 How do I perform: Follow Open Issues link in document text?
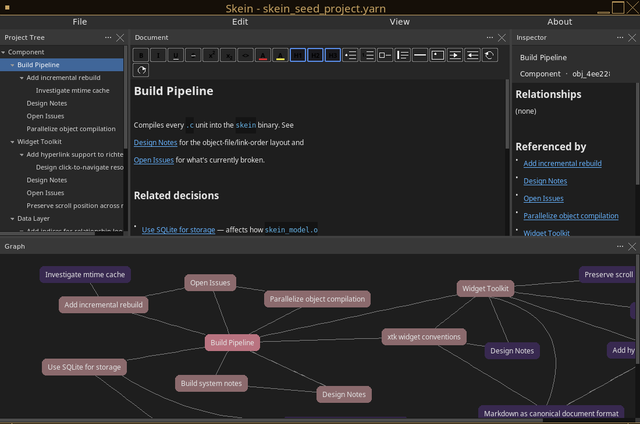point(153,160)
